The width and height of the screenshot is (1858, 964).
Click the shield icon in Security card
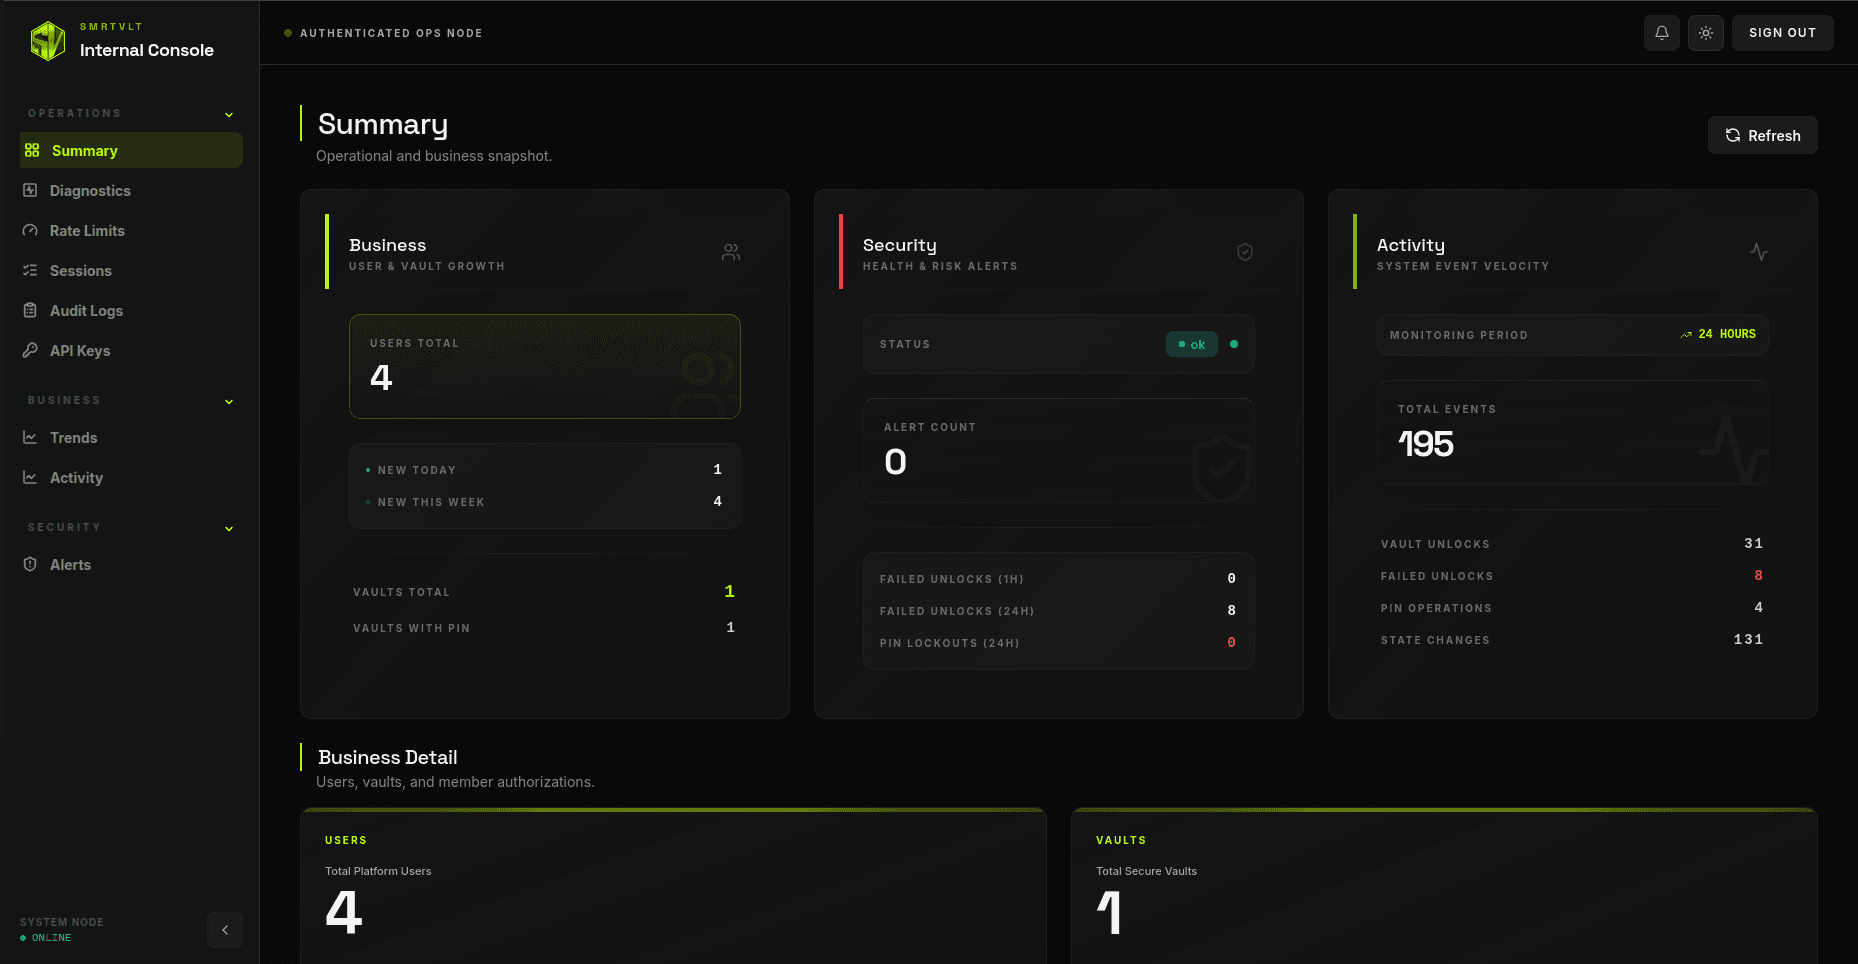click(1245, 252)
